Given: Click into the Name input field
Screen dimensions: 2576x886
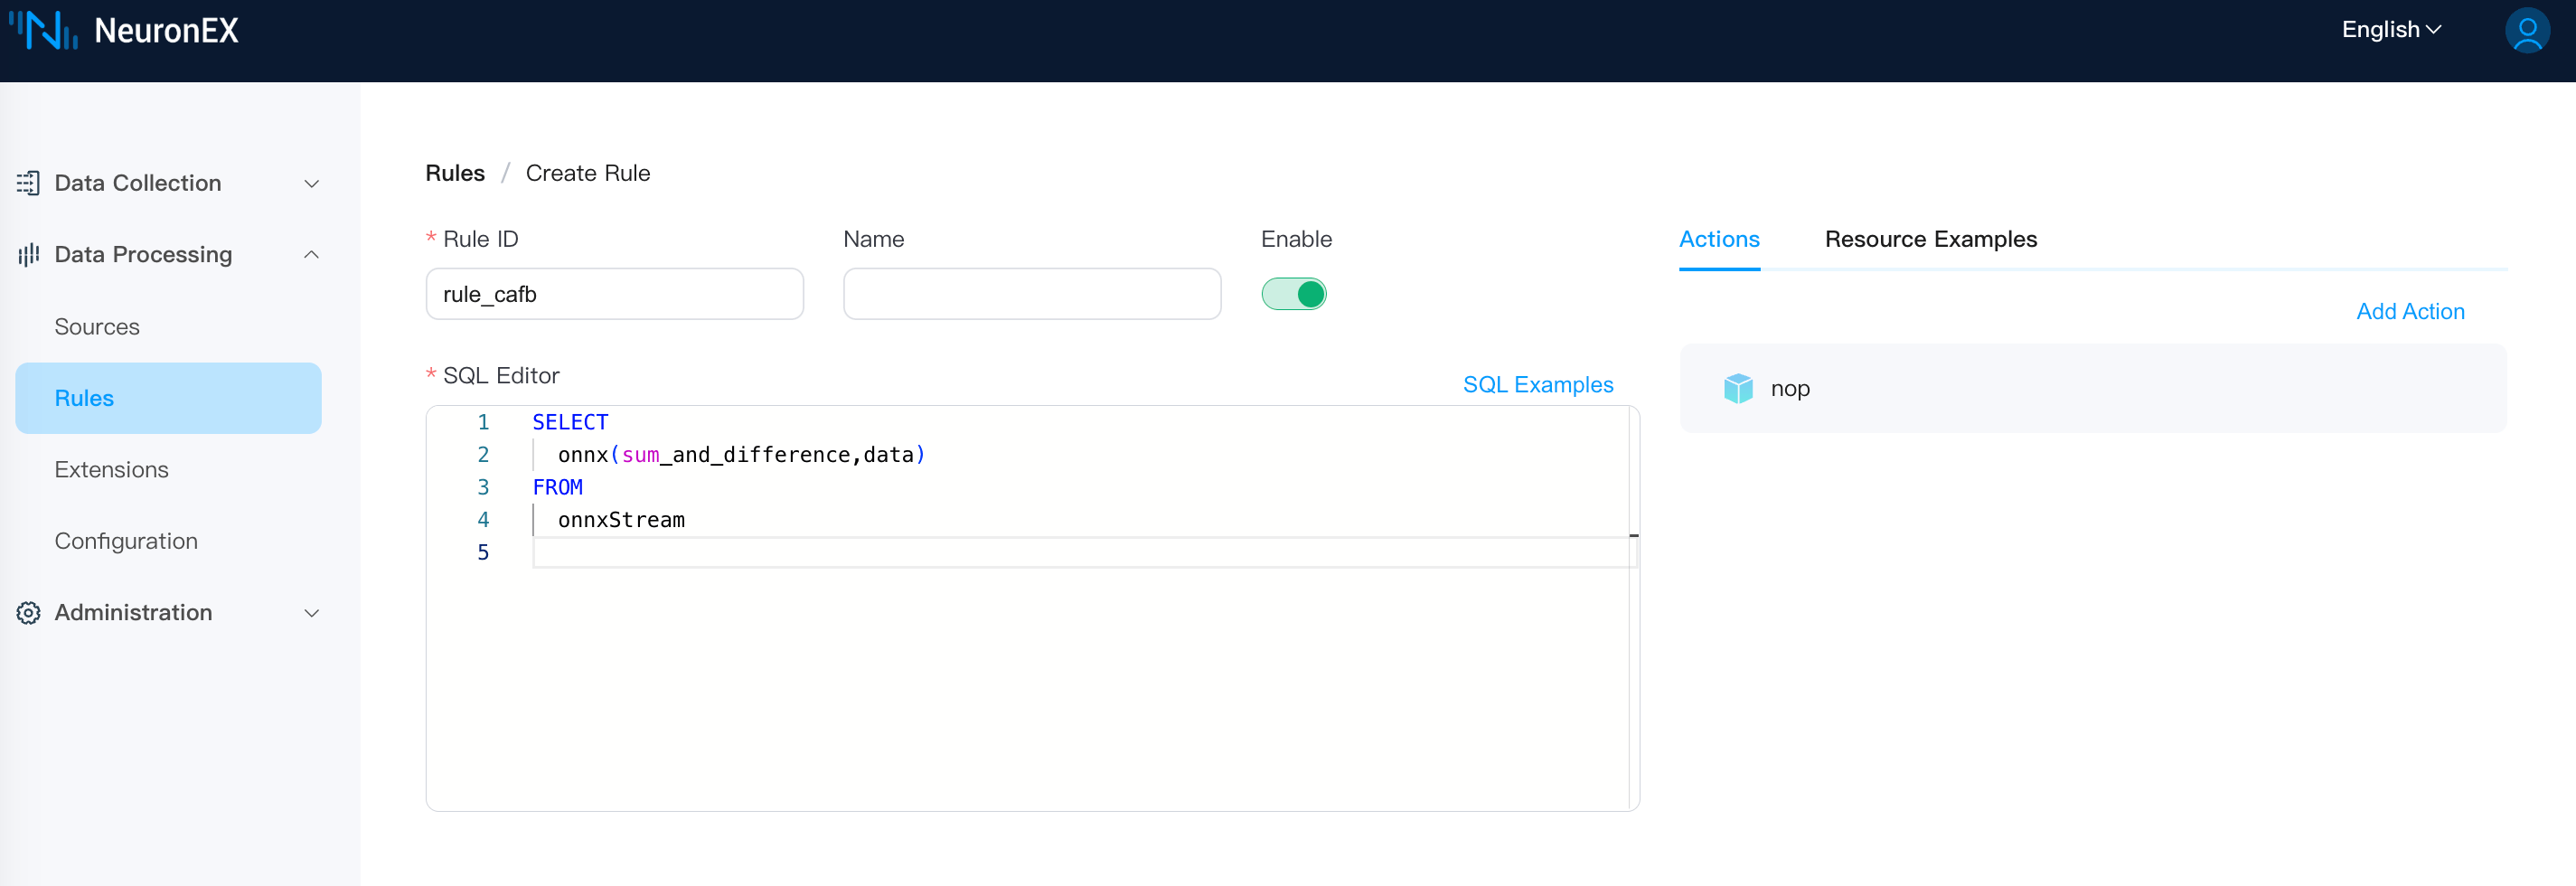Looking at the screenshot, I should 1031,294.
